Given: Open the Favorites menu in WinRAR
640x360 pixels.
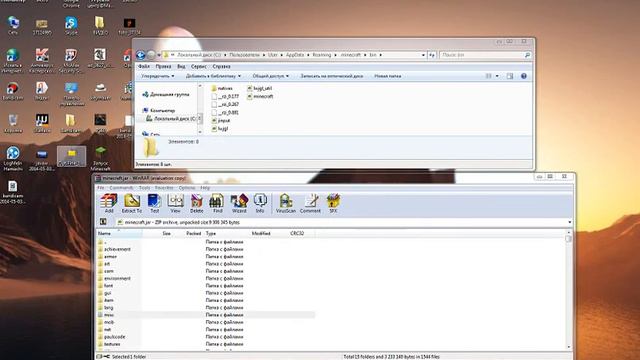Looking at the screenshot, I should pos(164,188).
